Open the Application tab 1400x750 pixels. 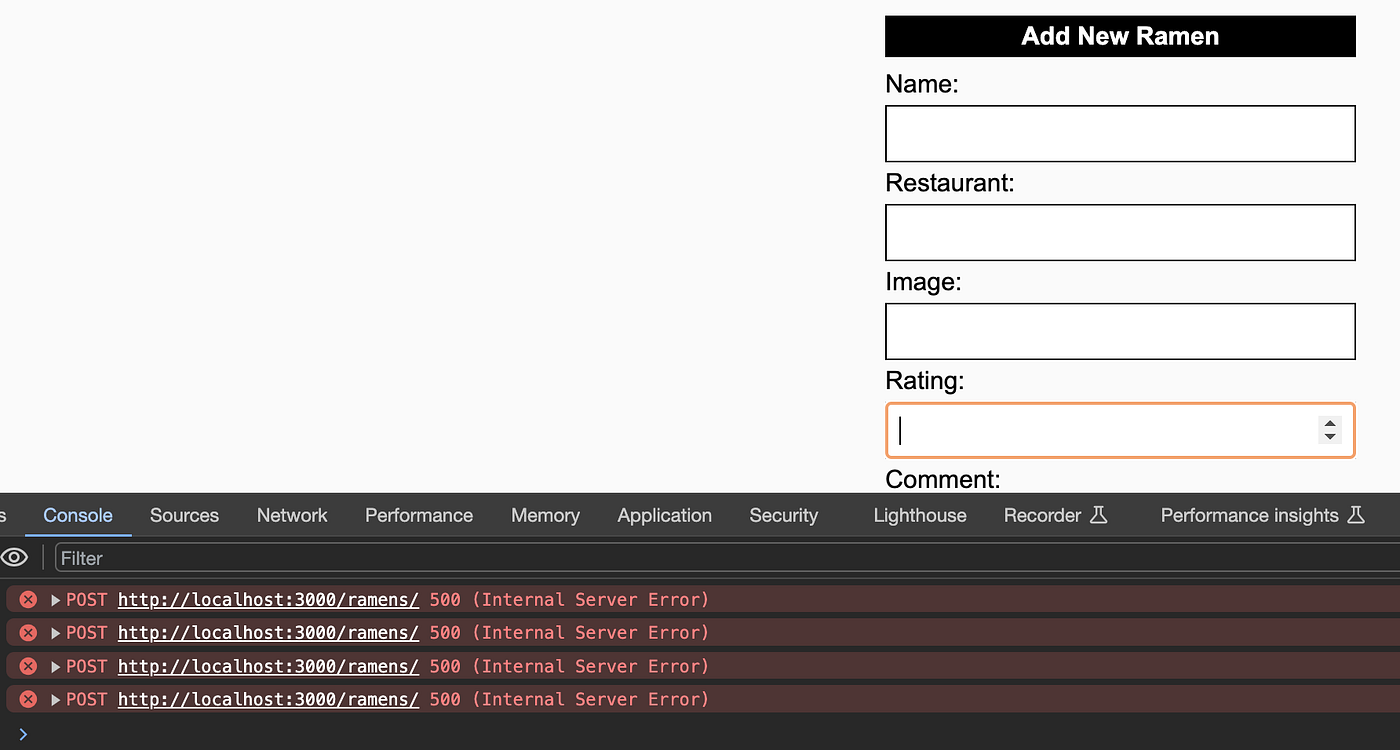[664, 515]
